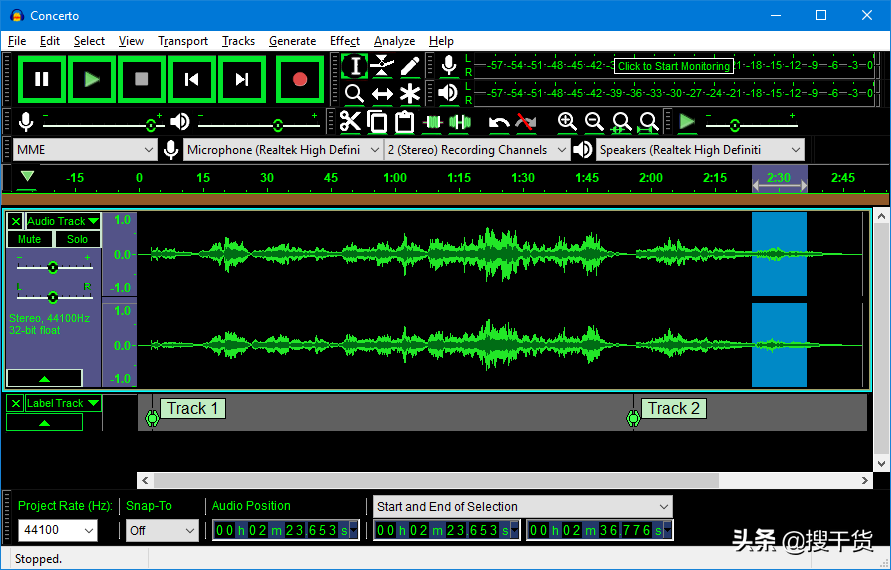Open the Edit menu

tap(50, 41)
